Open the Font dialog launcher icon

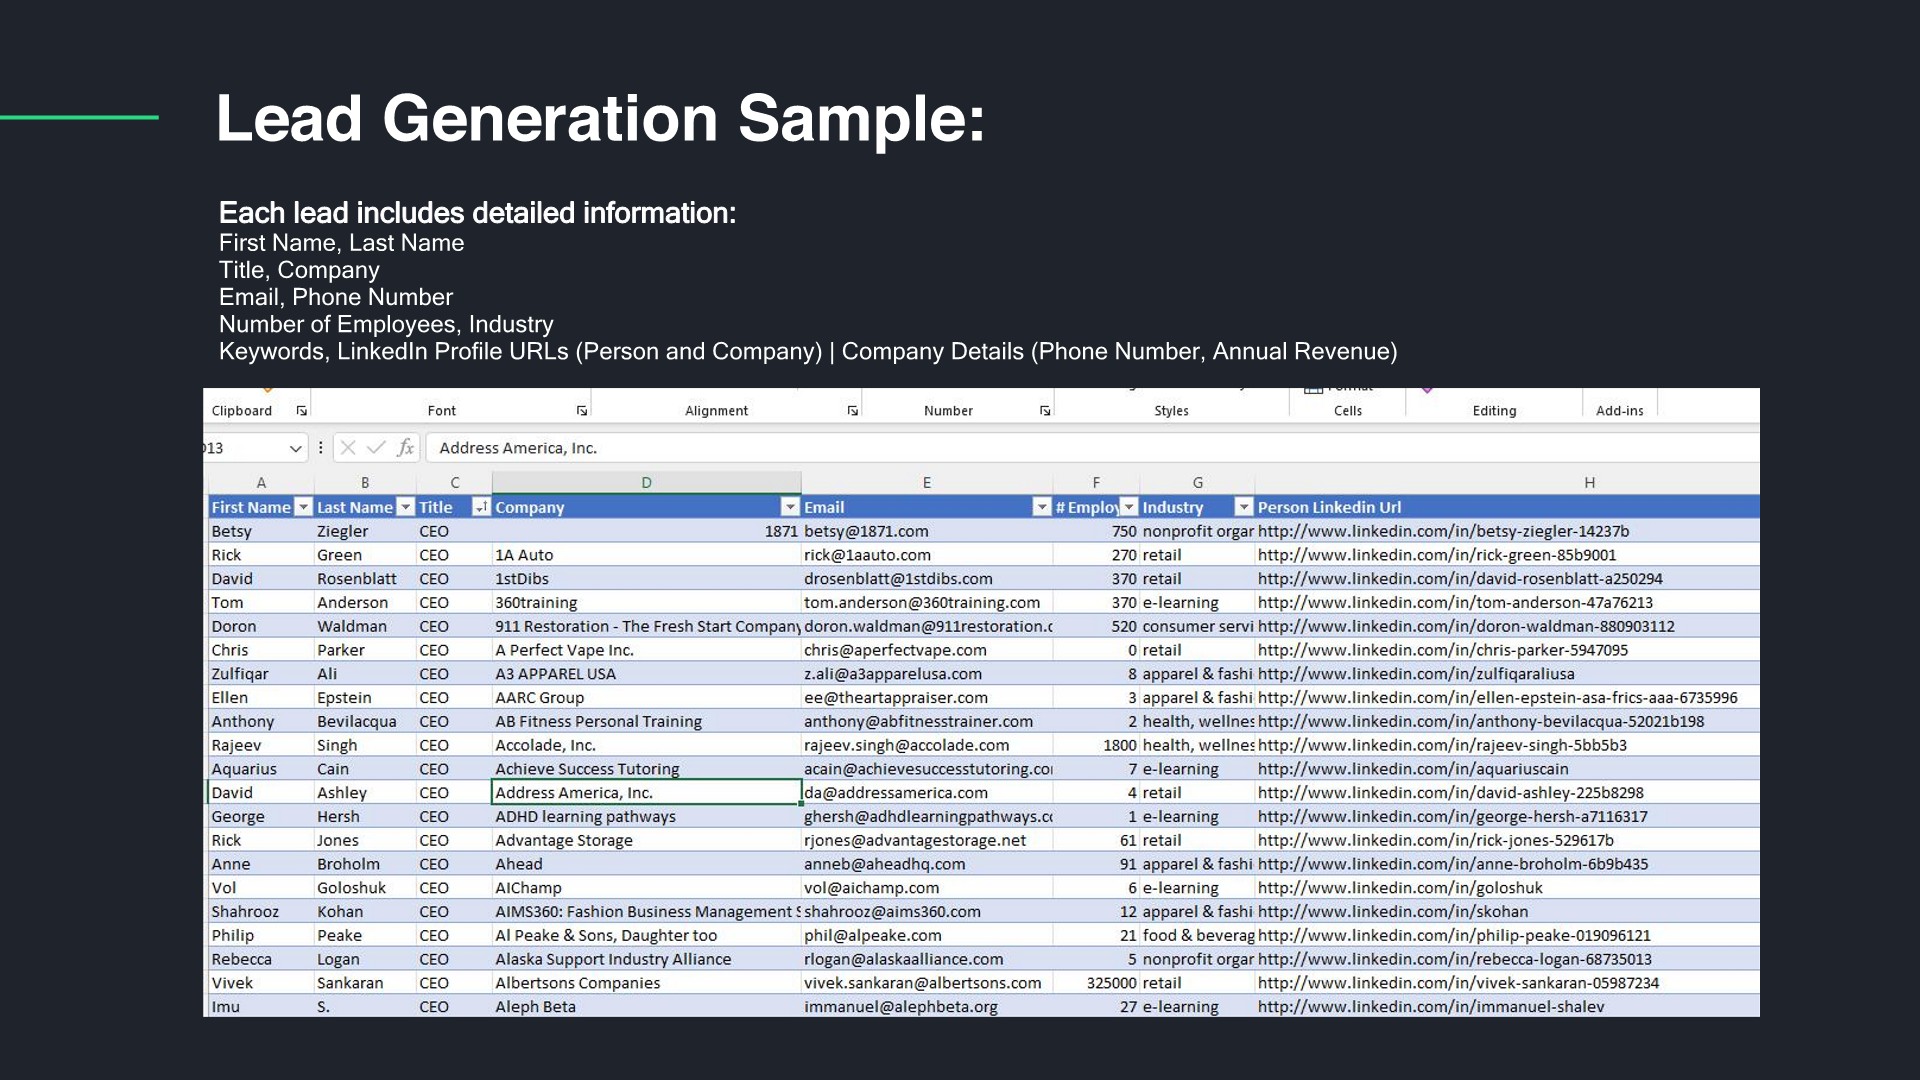[582, 410]
